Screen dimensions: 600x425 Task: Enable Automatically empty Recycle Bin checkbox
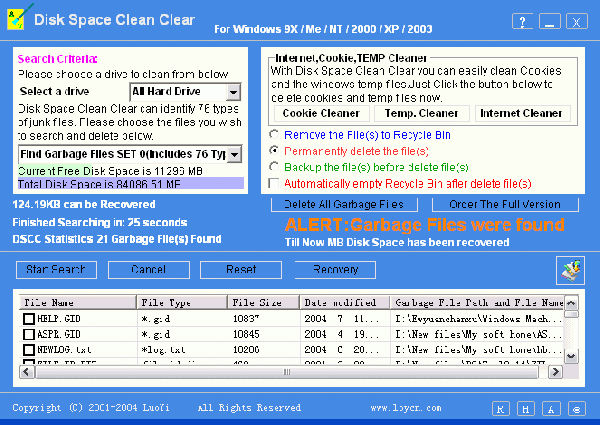[274, 183]
